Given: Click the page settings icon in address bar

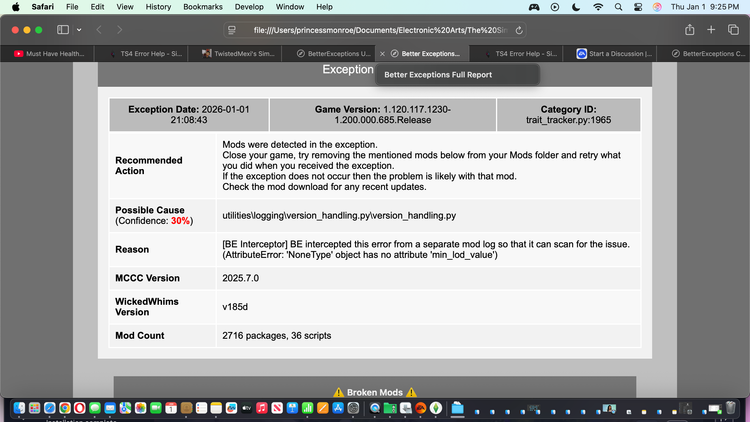Looking at the screenshot, I should 232,30.
